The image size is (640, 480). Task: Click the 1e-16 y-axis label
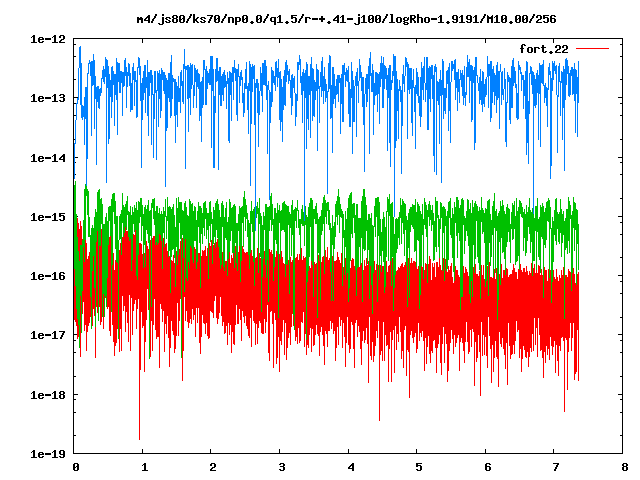click(48, 276)
